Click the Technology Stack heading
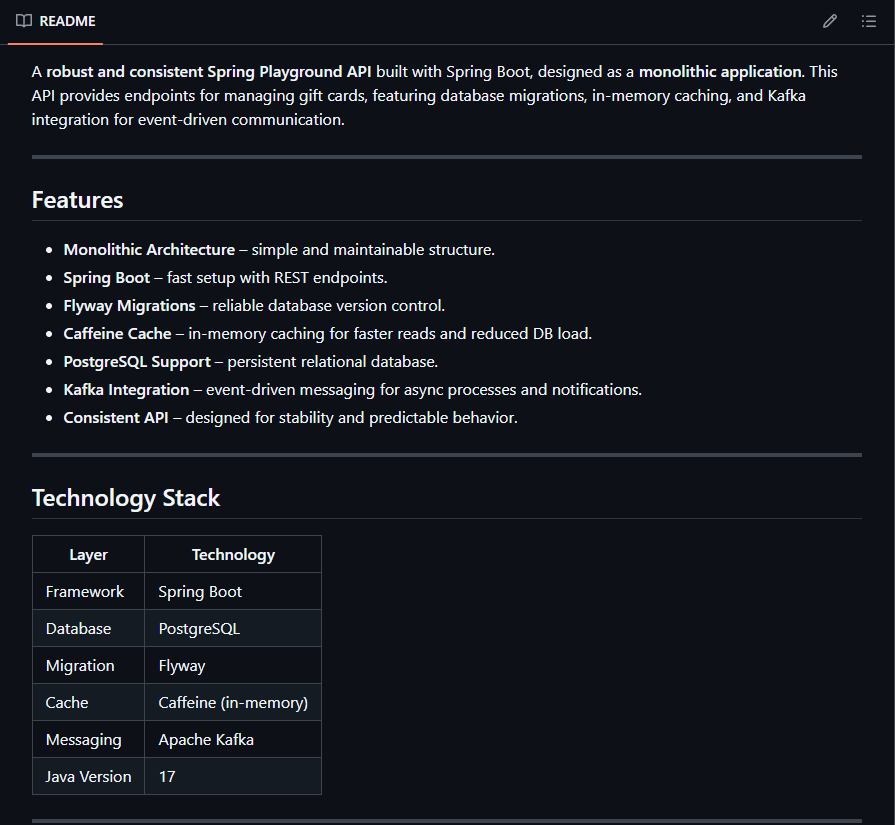Image resolution: width=895 pixels, height=825 pixels. (x=126, y=498)
